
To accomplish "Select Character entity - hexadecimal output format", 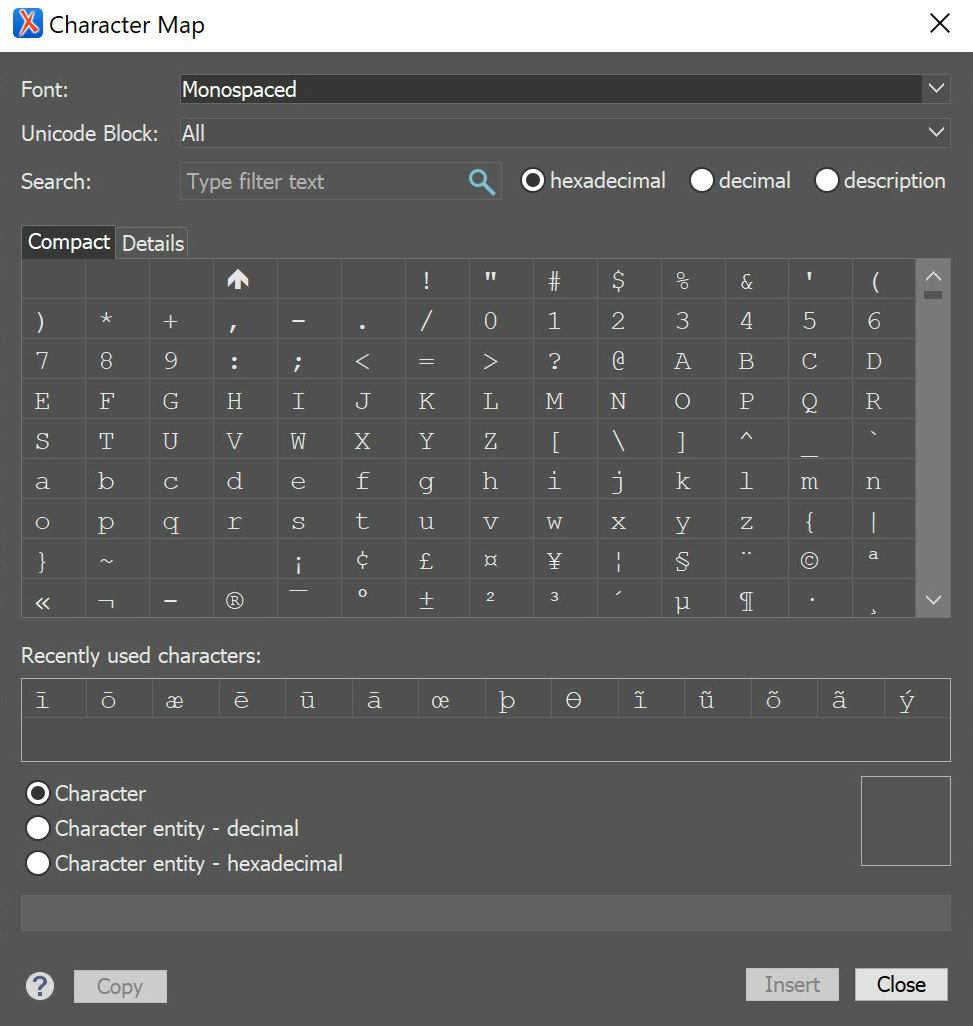I will tap(37, 863).
